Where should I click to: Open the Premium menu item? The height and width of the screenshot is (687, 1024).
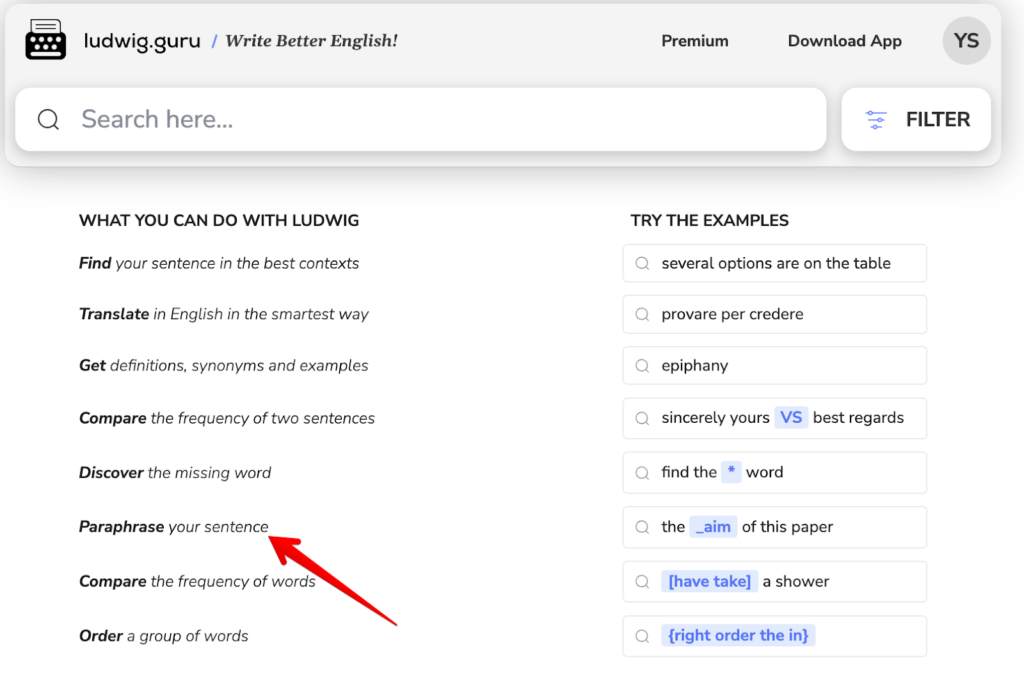coord(694,41)
